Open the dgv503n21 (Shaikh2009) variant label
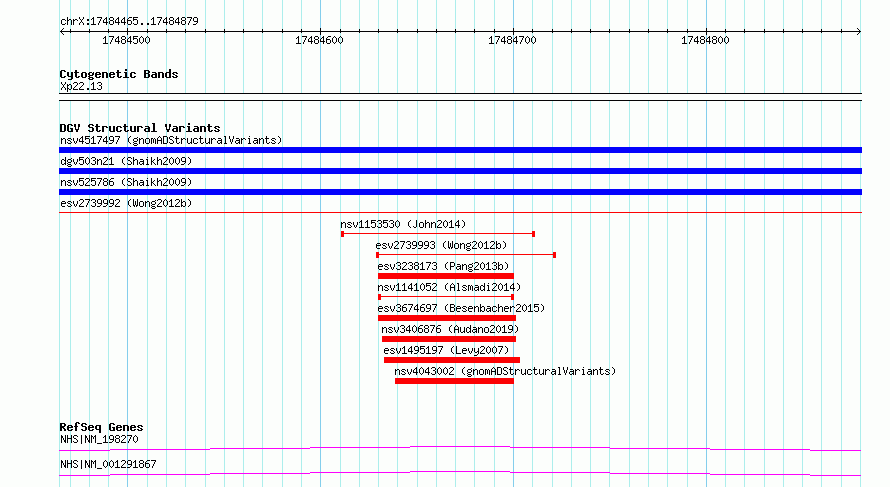 tap(126, 161)
